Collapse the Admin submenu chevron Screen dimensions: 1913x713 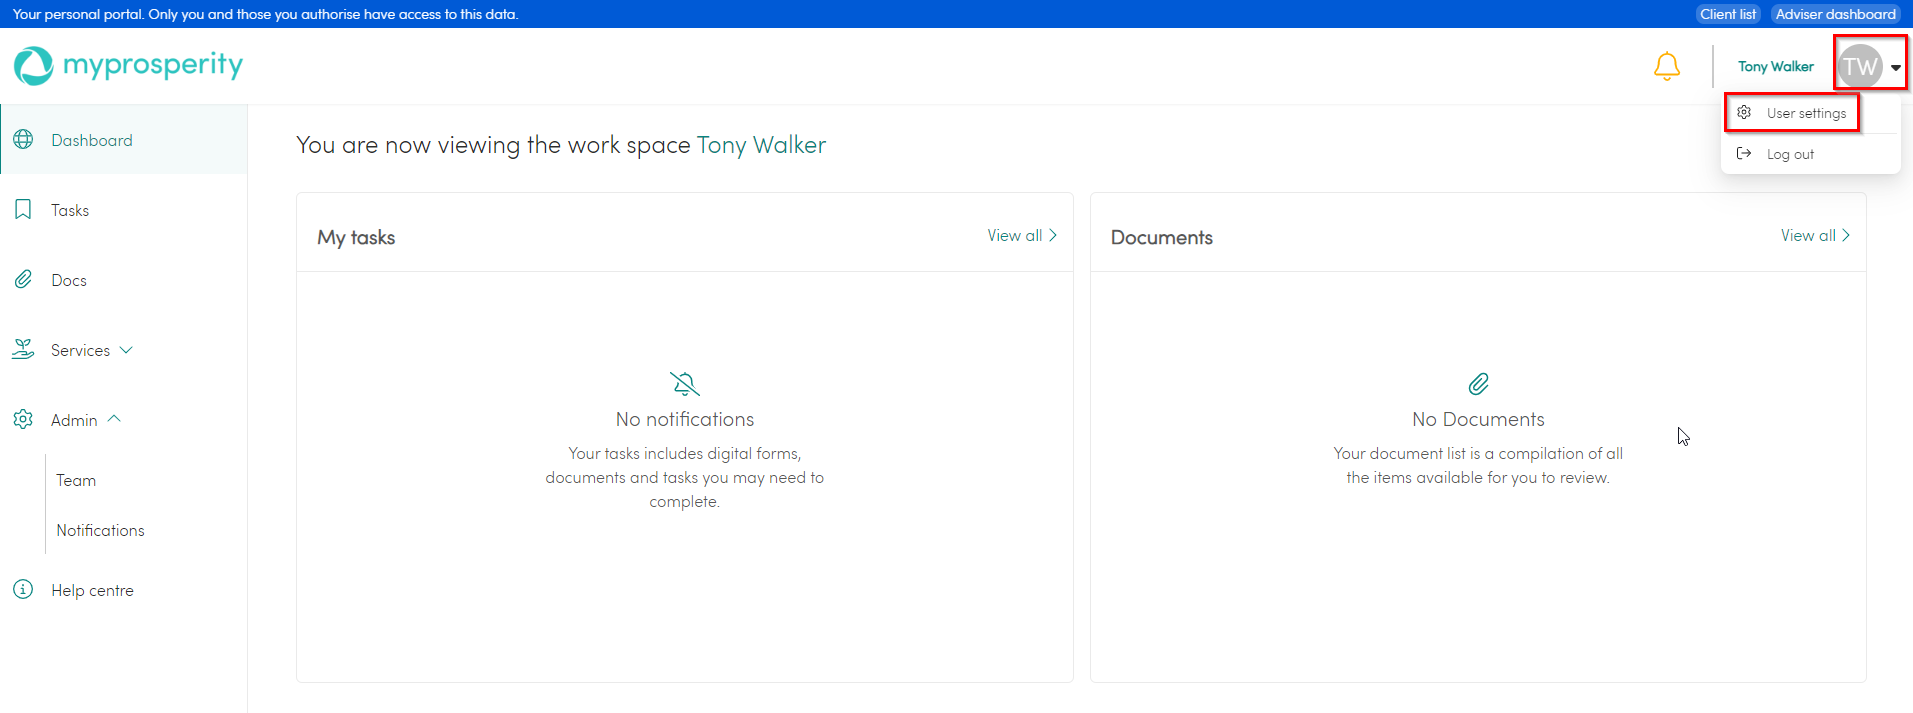(114, 419)
